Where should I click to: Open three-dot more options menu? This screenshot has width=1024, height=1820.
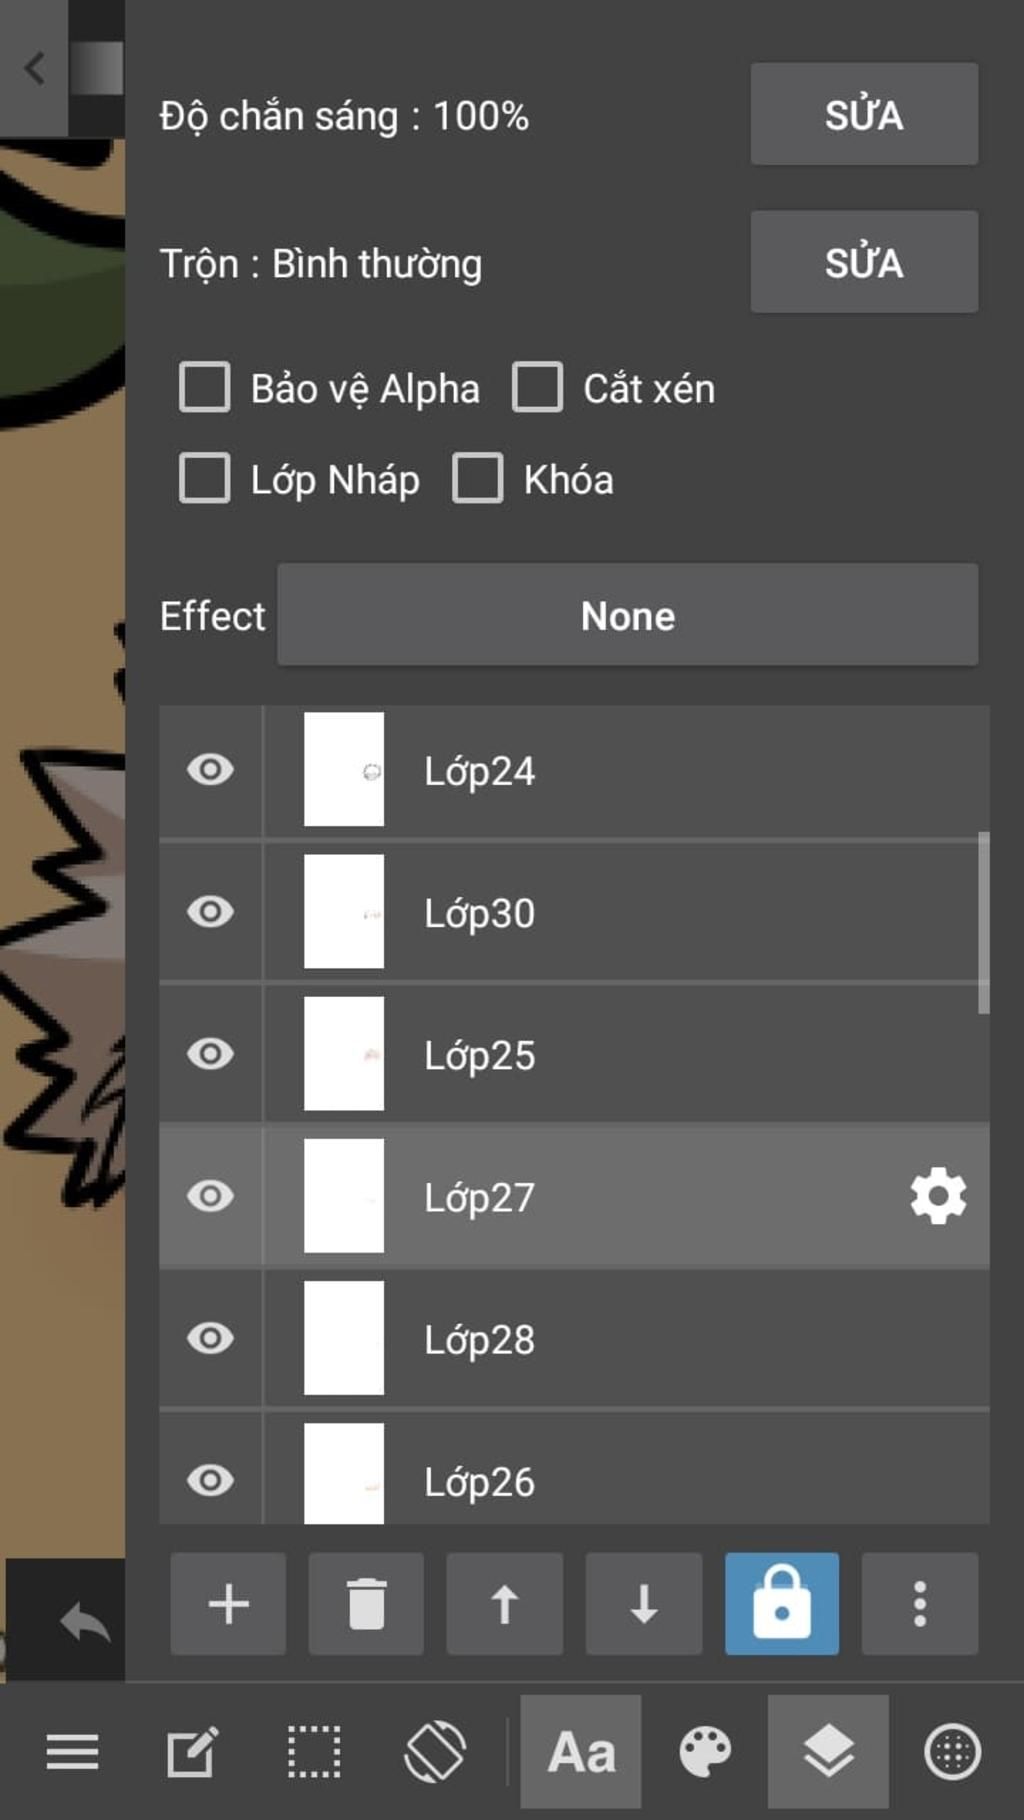click(x=920, y=1604)
